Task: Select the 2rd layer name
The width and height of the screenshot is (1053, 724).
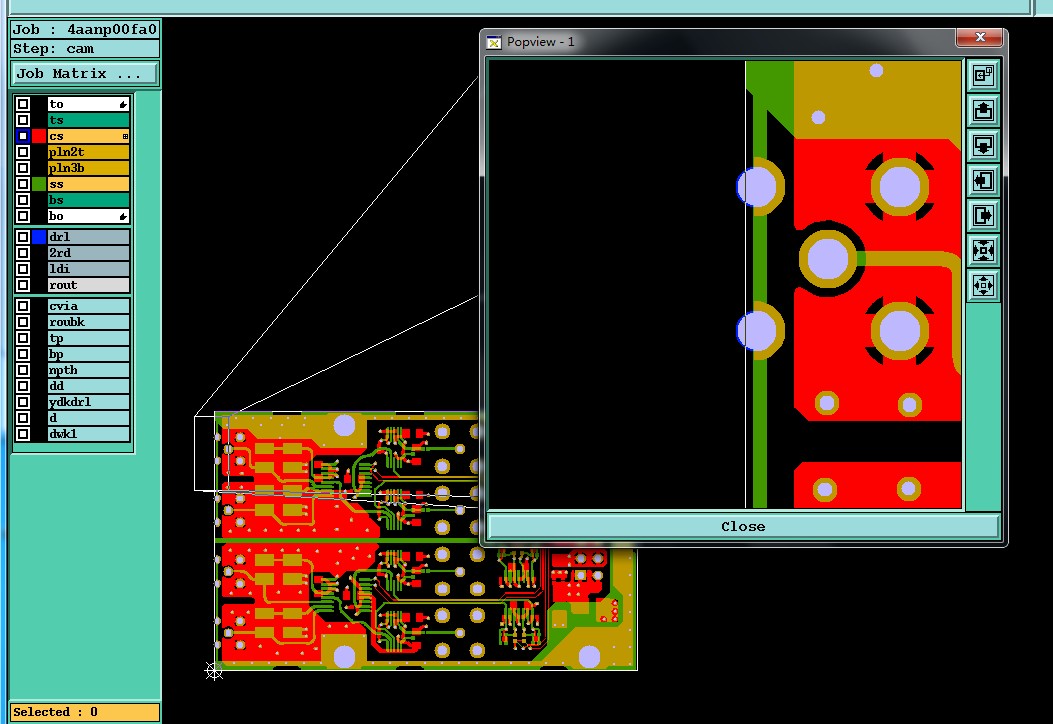Action: 89,253
